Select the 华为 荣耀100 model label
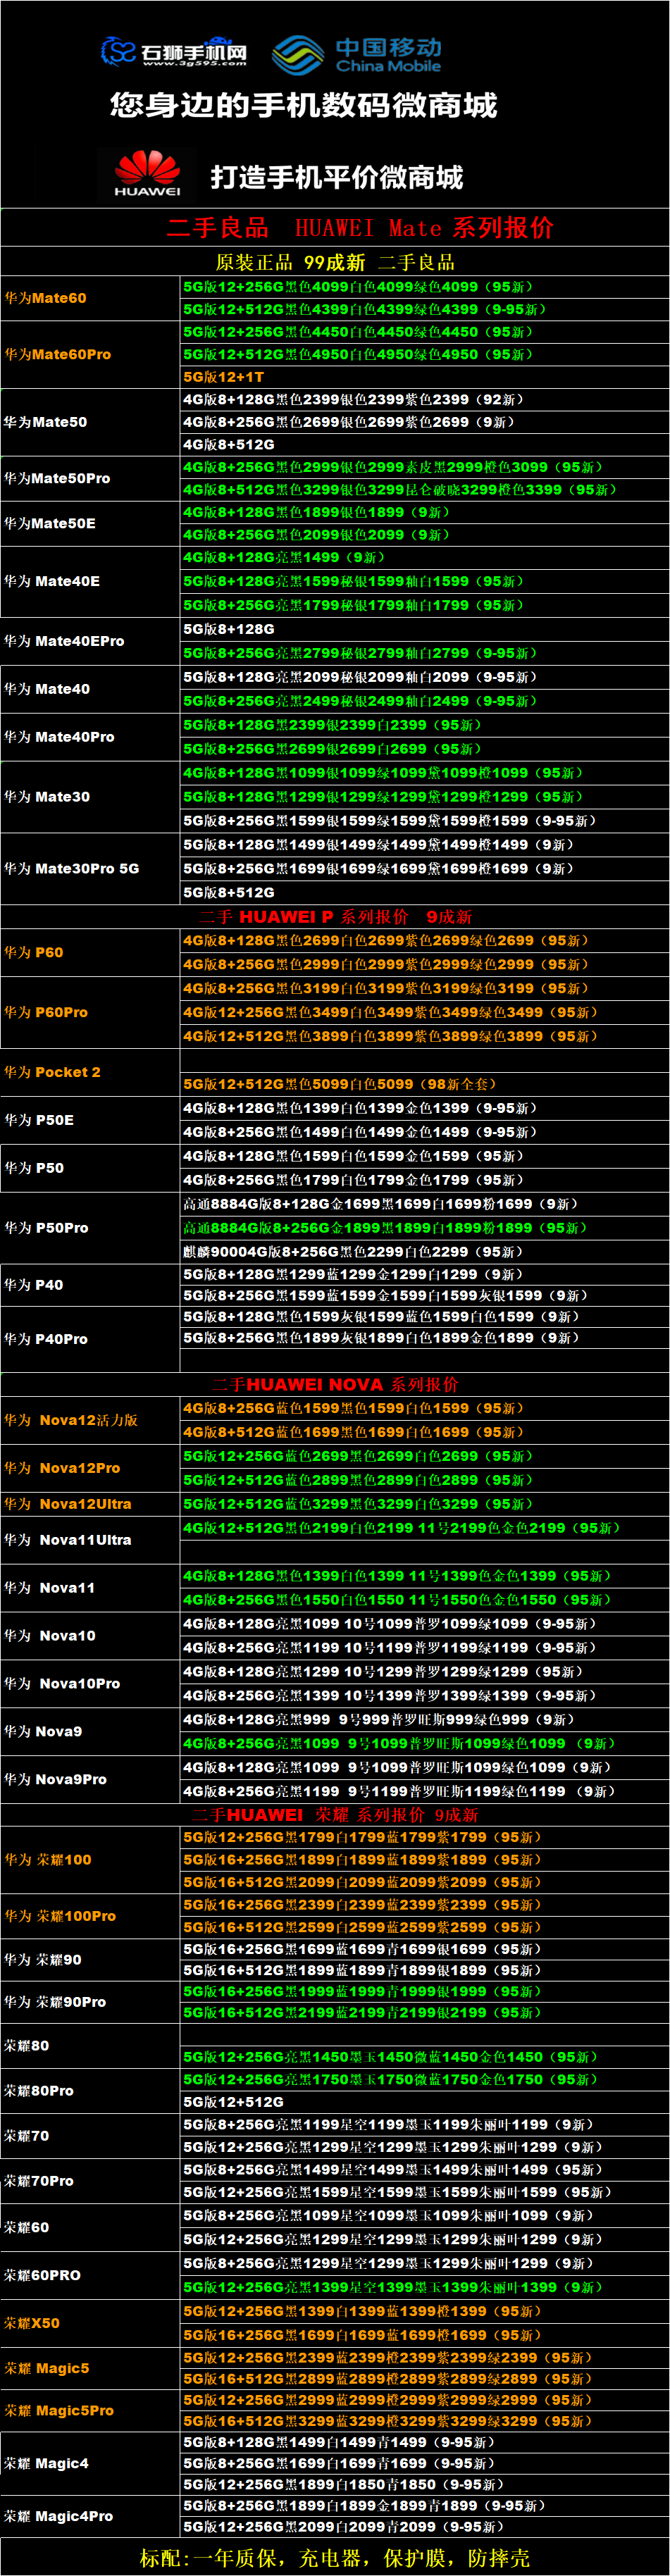The height and width of the screenshot is (2576, 670). [48, 1860]
